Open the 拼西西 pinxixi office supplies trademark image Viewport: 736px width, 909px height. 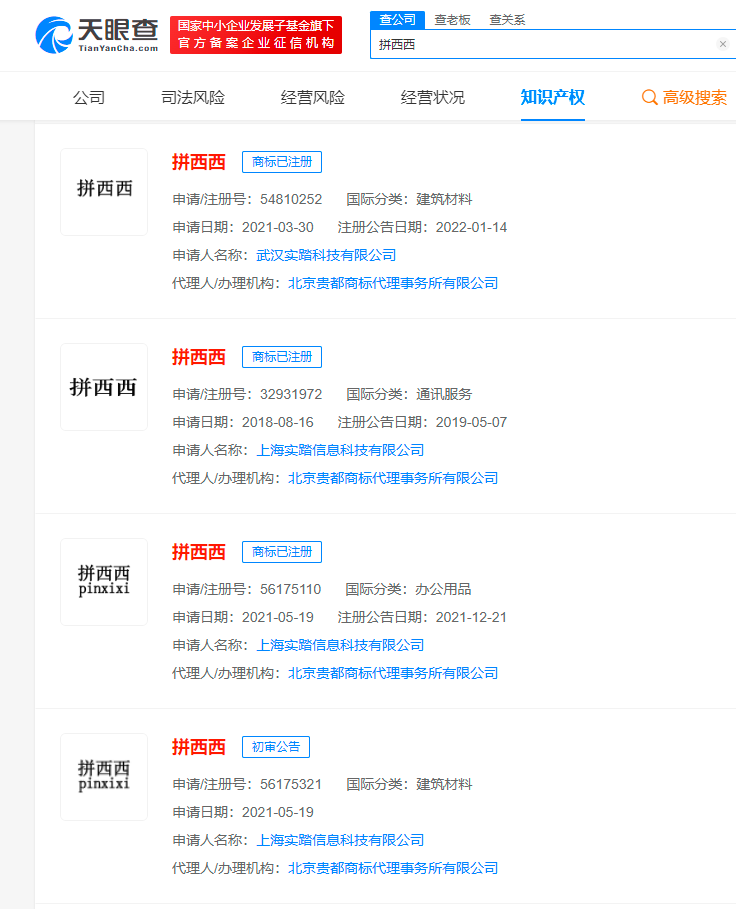(104, 582)
